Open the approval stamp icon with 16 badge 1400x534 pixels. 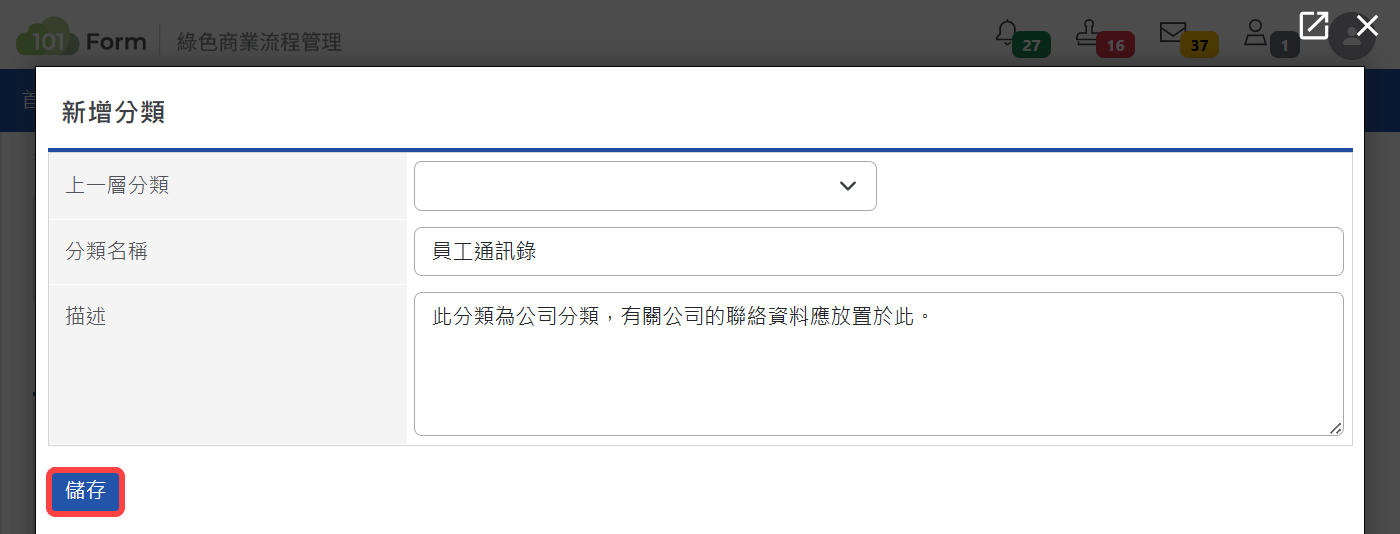pos(1088,34)
